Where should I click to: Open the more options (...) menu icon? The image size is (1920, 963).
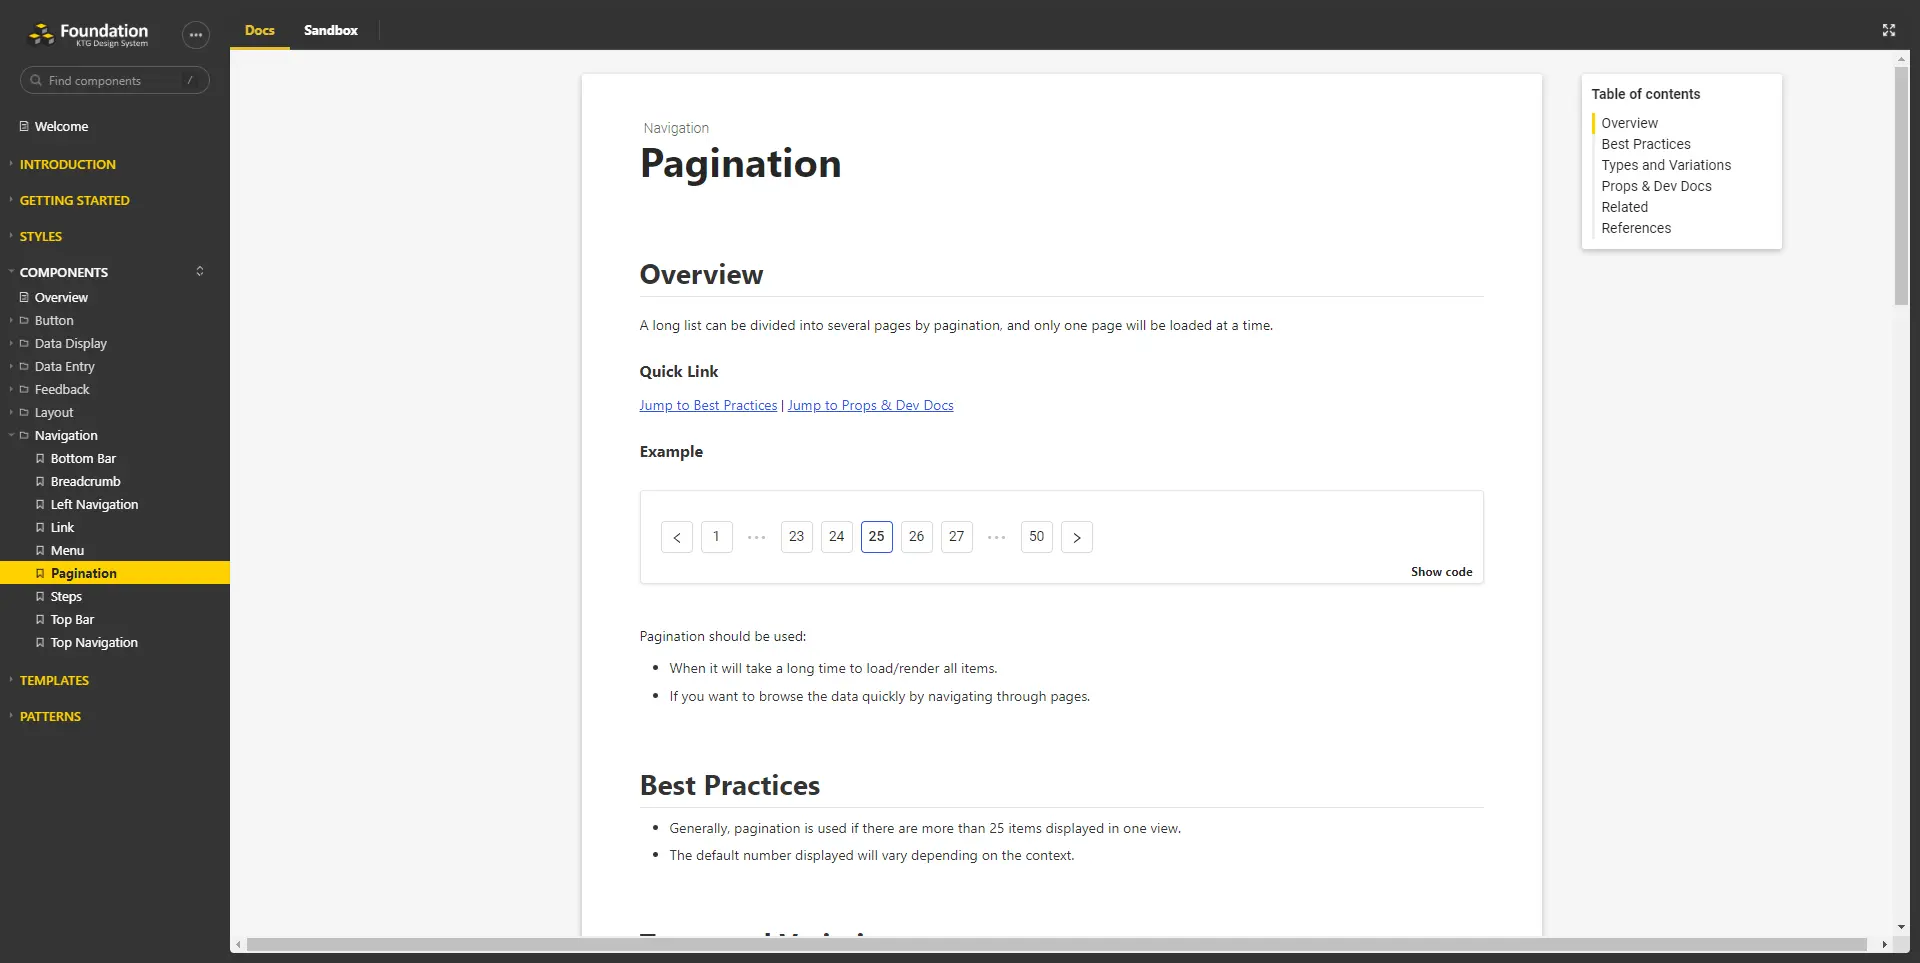[196, 34]
